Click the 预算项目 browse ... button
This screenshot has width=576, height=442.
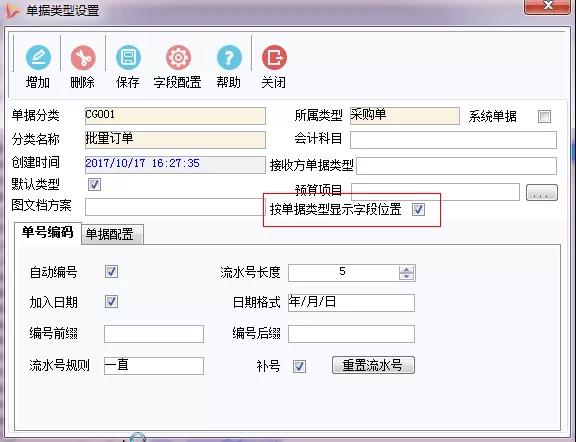(542, 193)
